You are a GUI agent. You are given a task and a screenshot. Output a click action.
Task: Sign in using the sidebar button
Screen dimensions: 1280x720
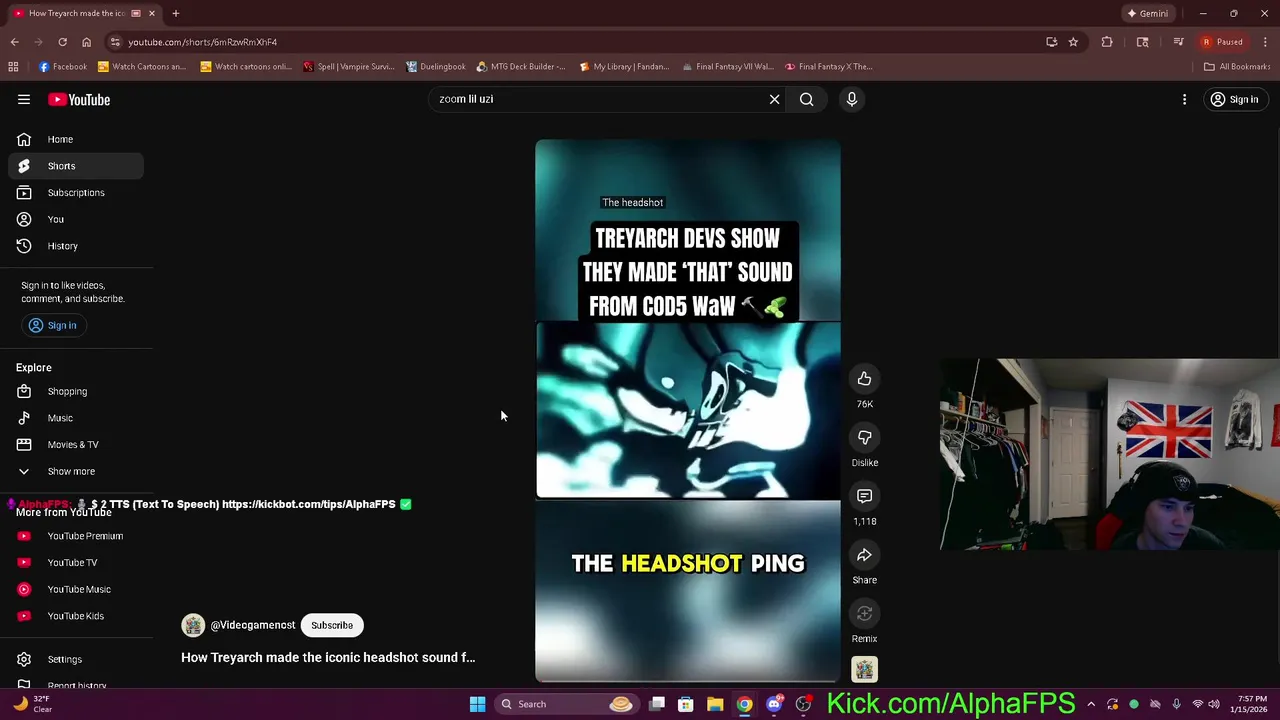pyautogui.click(x=53, y=325)
